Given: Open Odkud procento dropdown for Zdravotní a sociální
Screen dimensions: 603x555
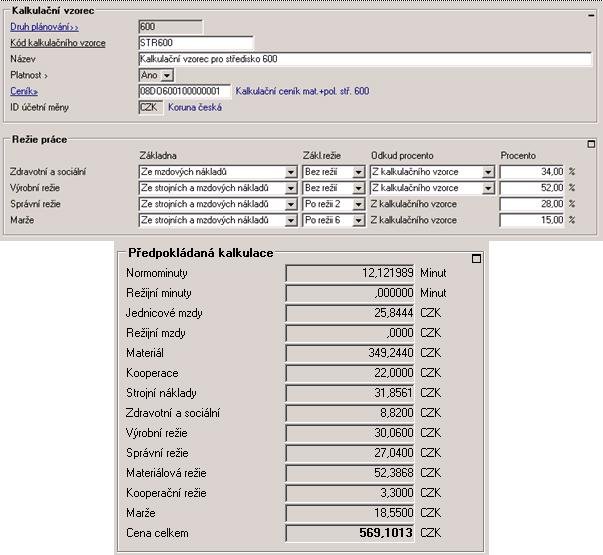Looking at the screenshot, I should coord(488,172).
